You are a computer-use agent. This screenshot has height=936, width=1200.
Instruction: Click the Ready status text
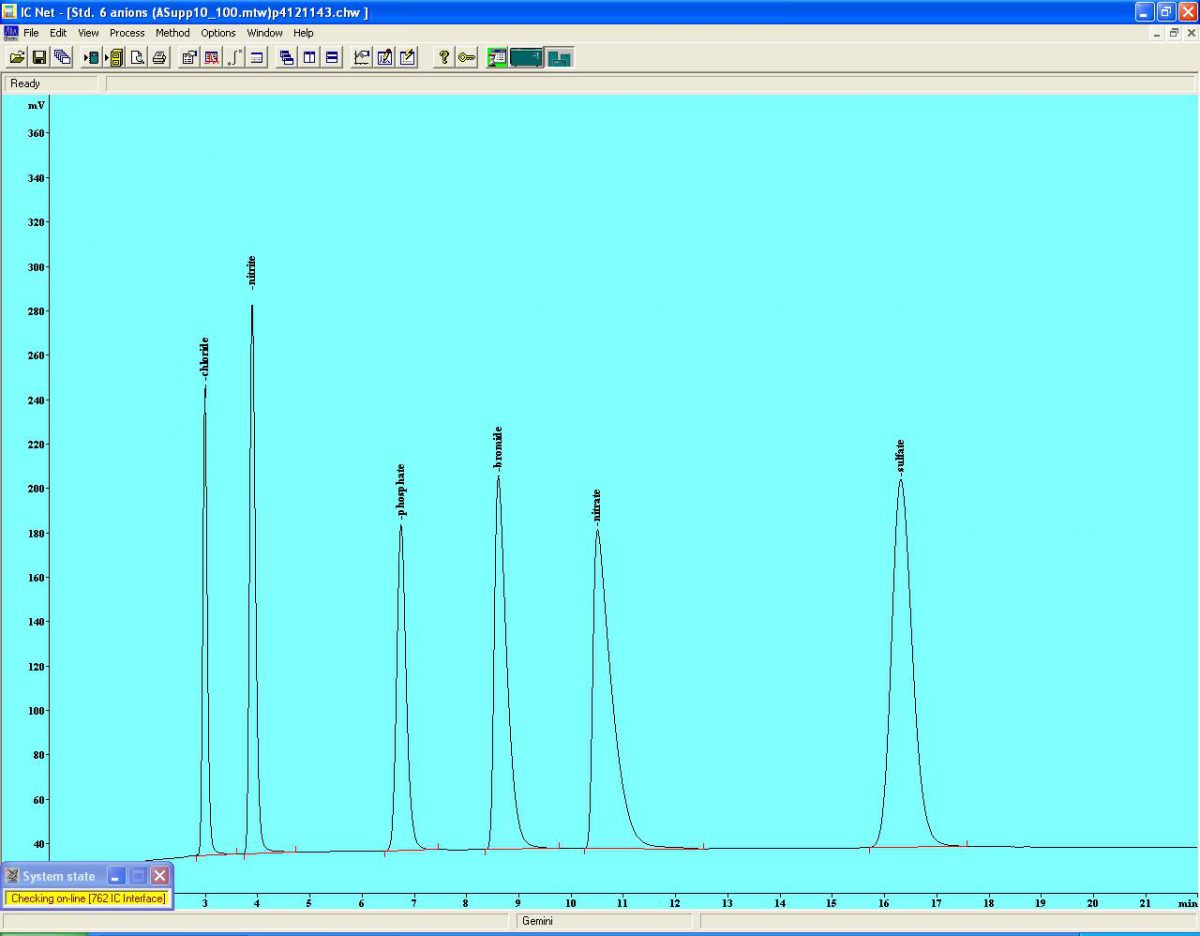click(26, 83)
